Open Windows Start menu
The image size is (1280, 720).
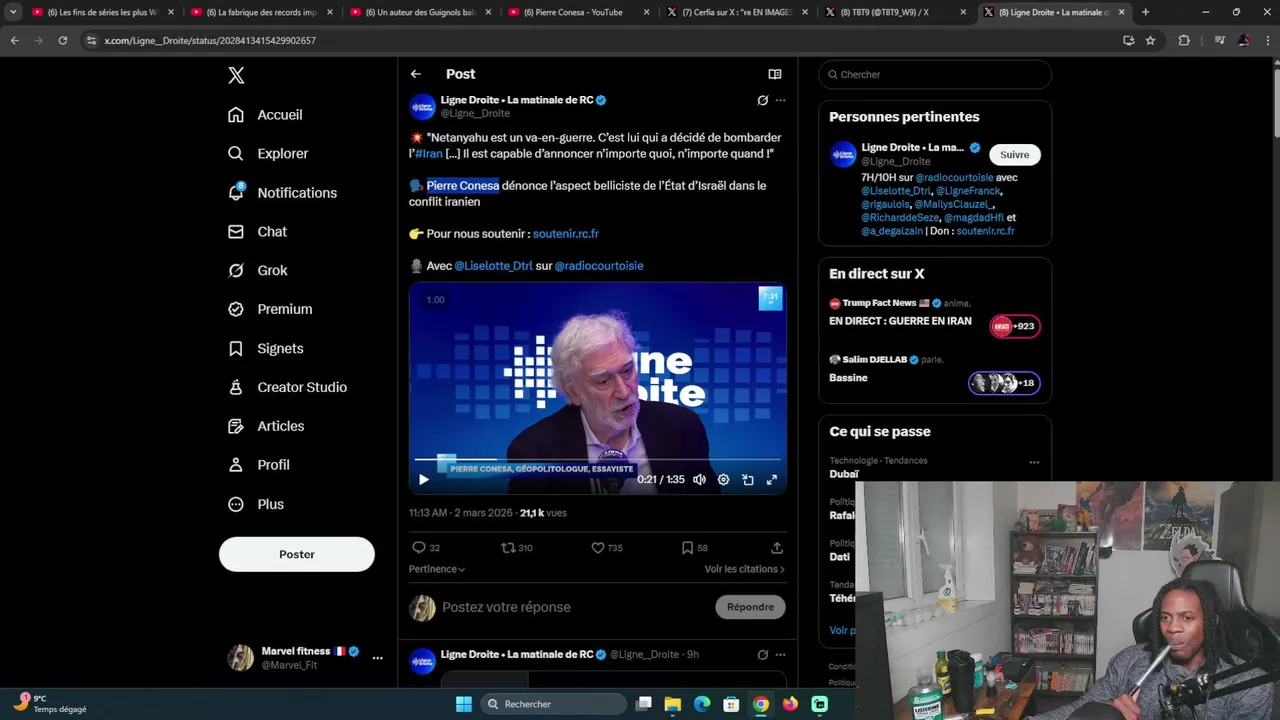[464, 704]
